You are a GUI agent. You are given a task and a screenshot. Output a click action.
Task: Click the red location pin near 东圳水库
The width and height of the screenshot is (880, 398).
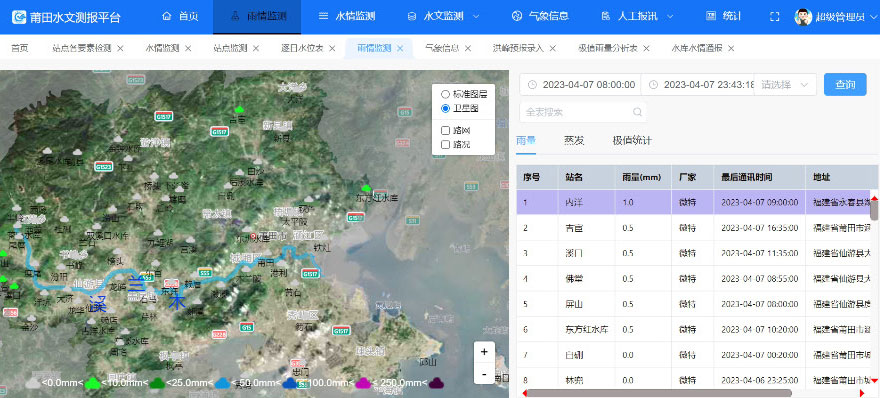254,236
